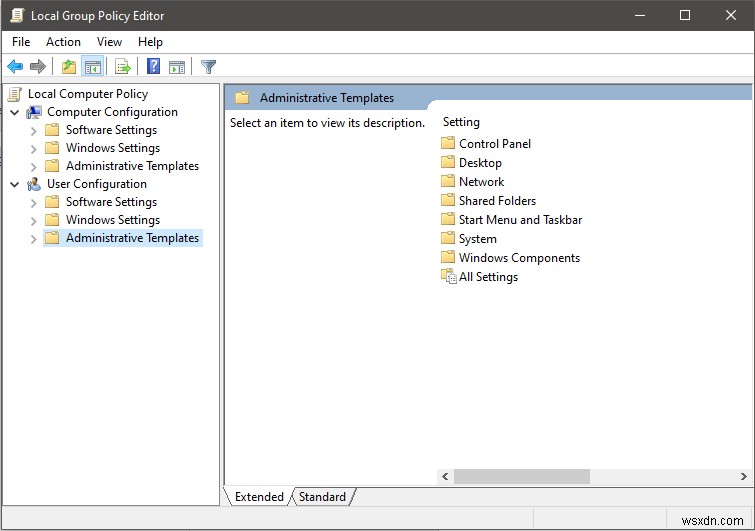
Task: Click the Up One Level folder icon
Action: (69, 66)
